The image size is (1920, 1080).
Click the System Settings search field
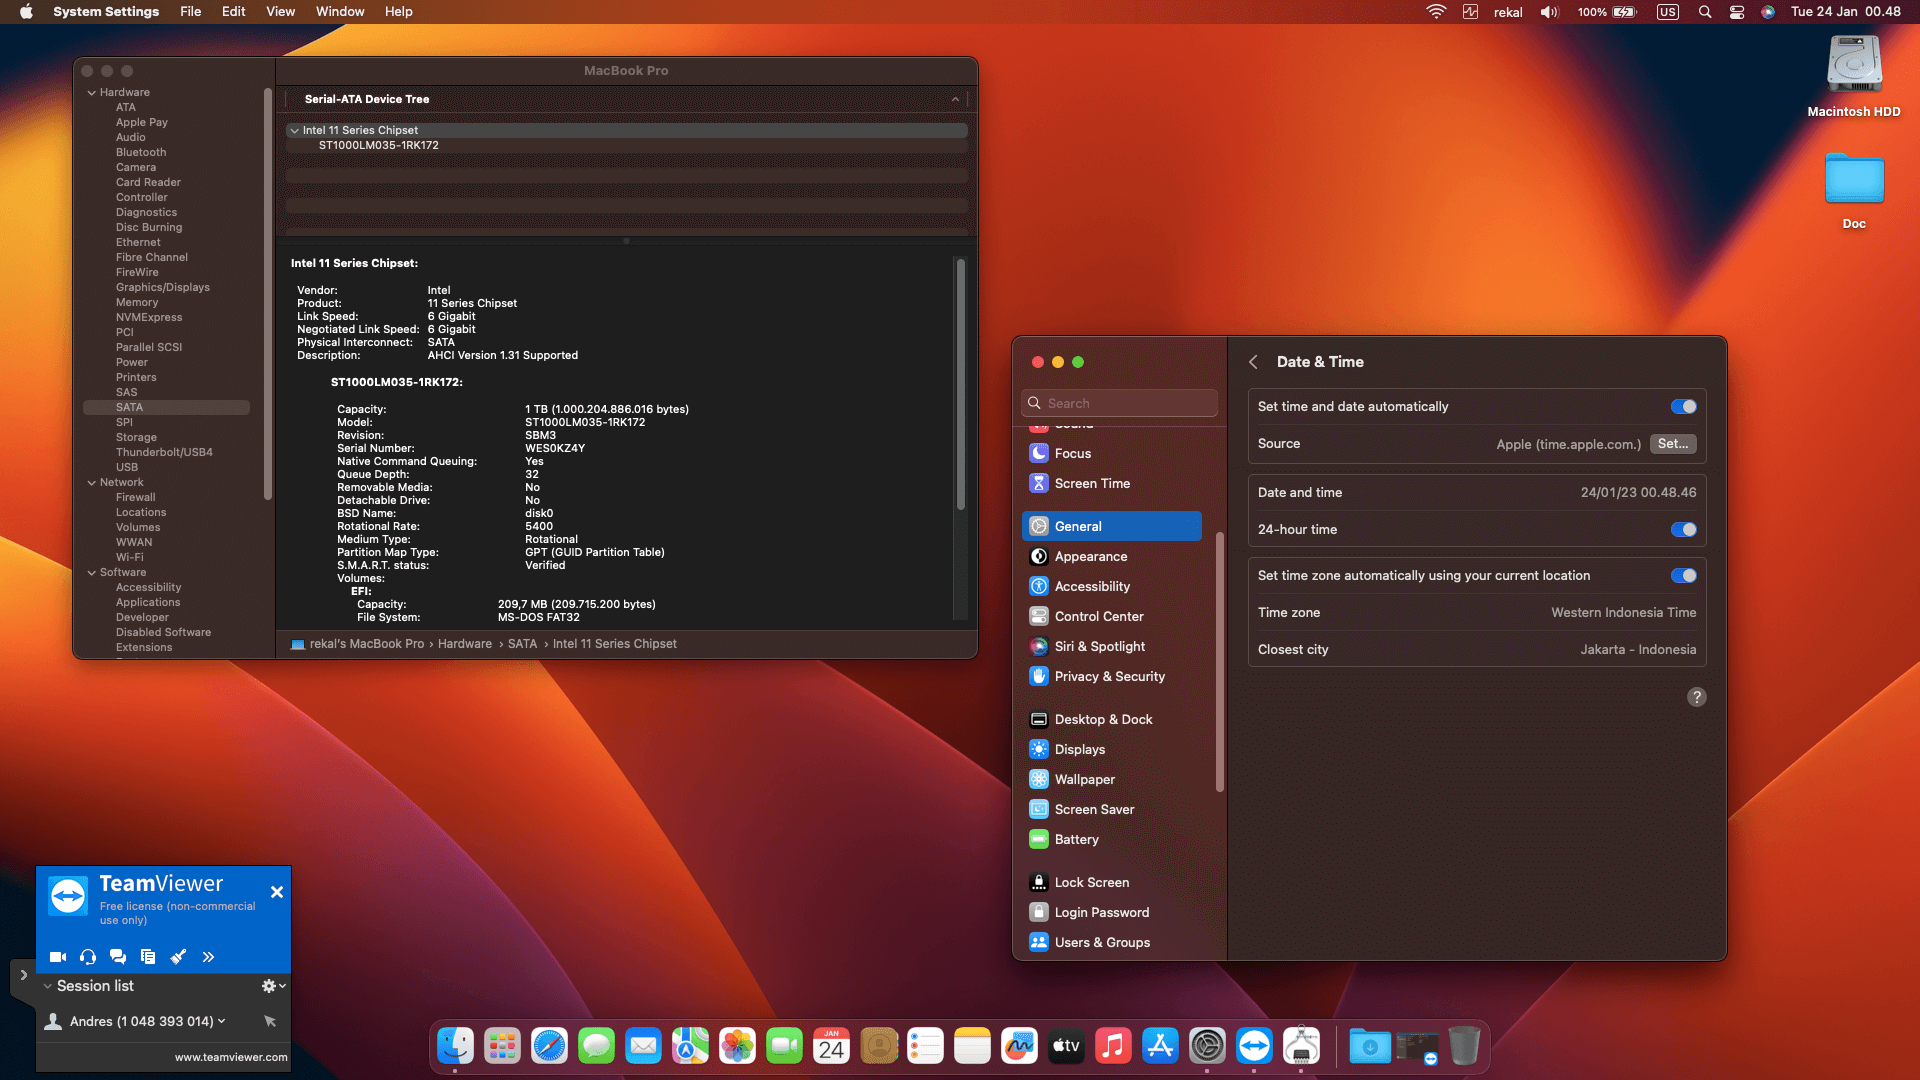[1118, 402]
